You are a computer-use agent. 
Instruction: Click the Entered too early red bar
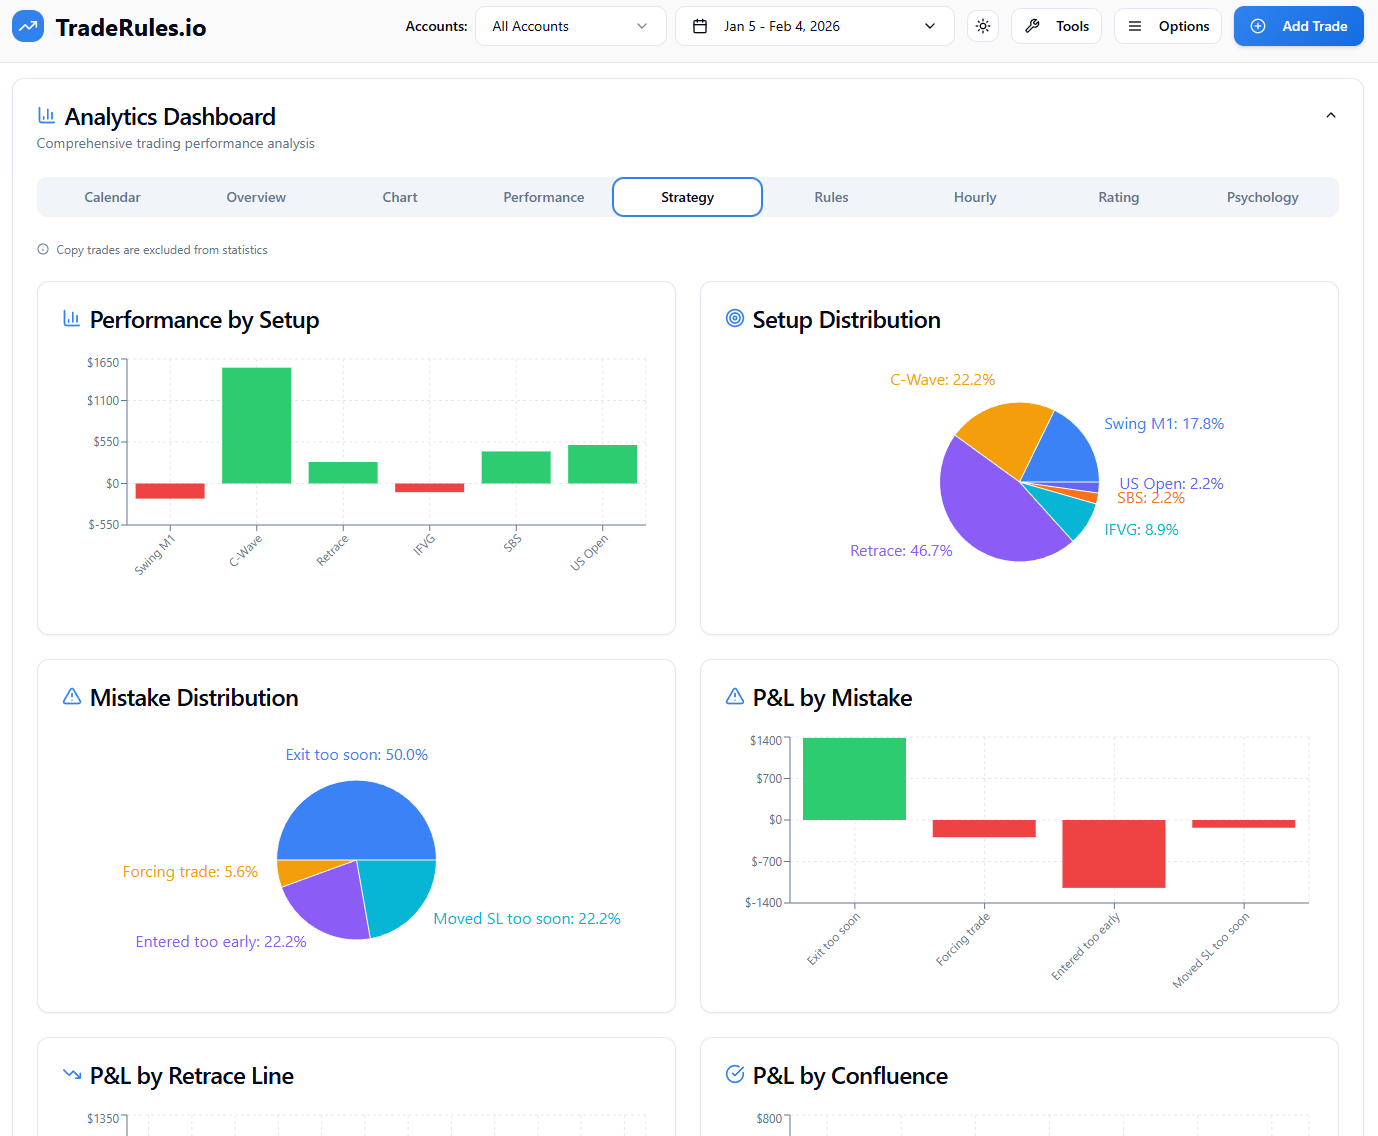click(x=1114, y=853)
